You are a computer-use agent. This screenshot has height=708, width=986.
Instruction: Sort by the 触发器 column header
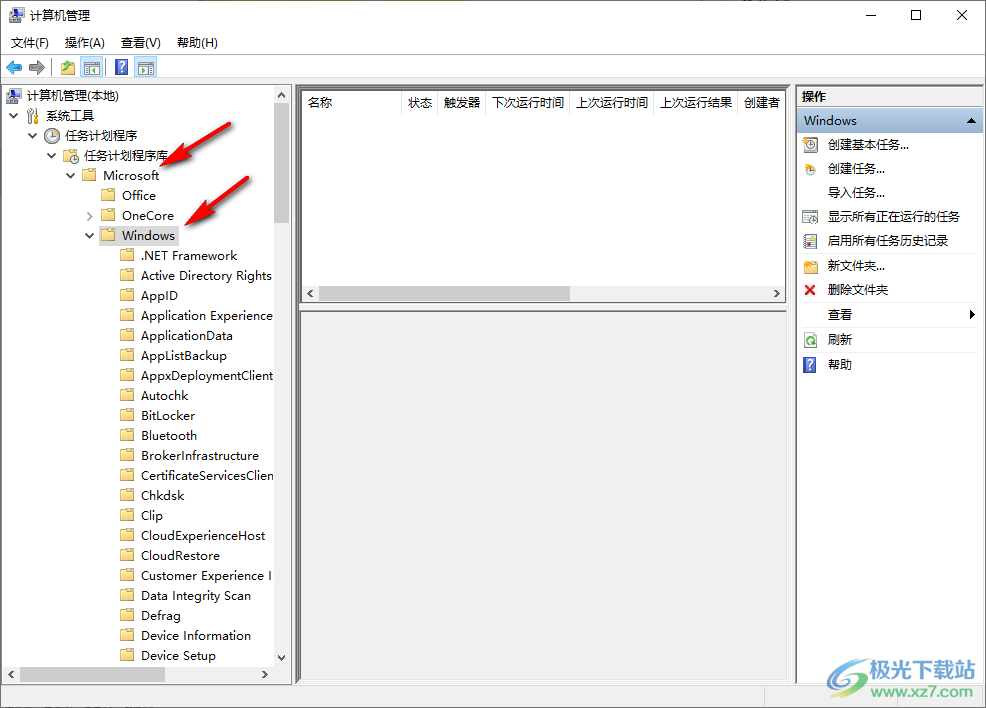coord(462,102)
